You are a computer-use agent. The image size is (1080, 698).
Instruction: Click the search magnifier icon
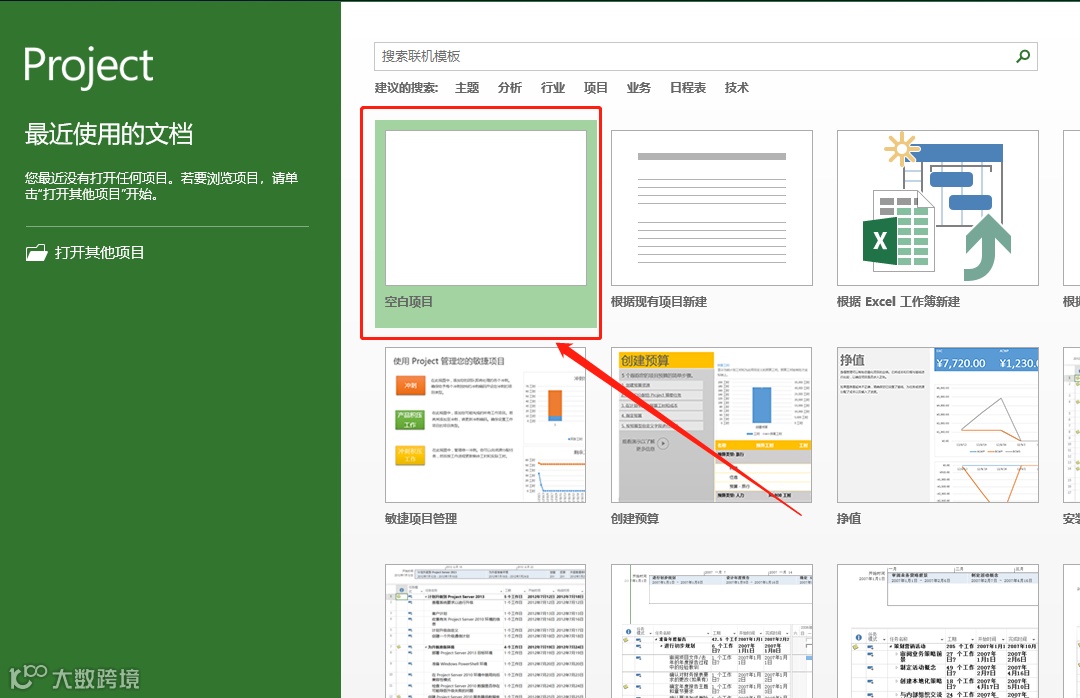pyautogui.click(x=1023, y=57)
